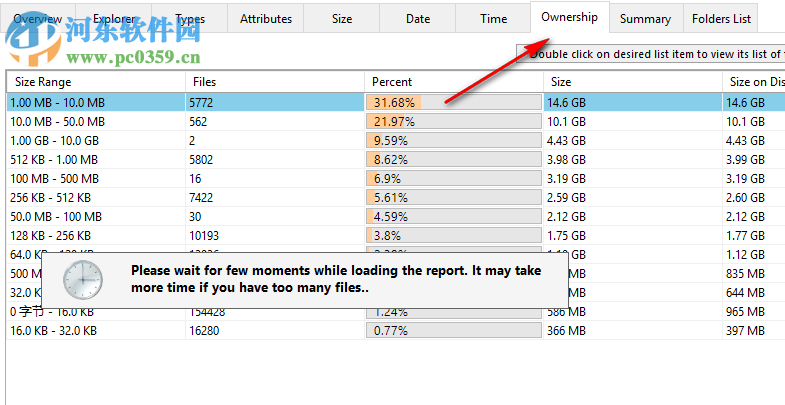Image resolution: width=785 pixels, height=405 pixels.
Task: Sort by Files column header
Action: [275, 82]
